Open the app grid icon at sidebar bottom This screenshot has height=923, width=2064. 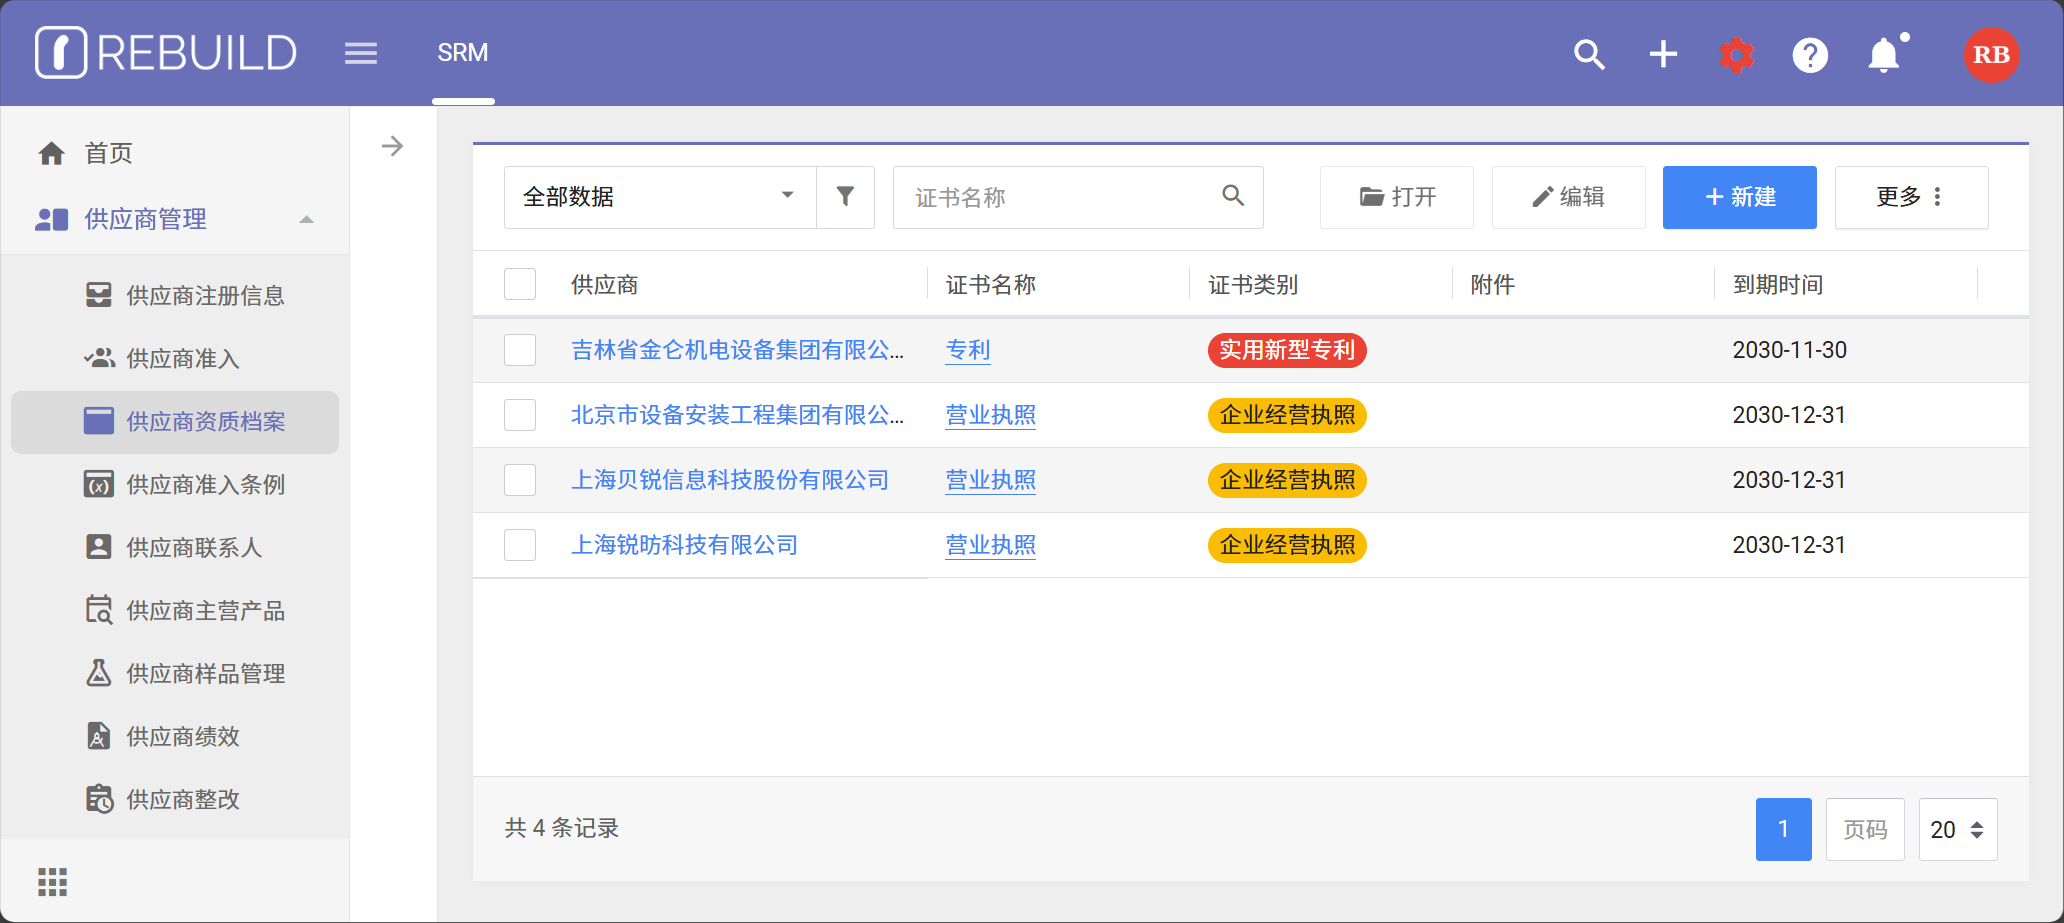click(x=52, y=882)
